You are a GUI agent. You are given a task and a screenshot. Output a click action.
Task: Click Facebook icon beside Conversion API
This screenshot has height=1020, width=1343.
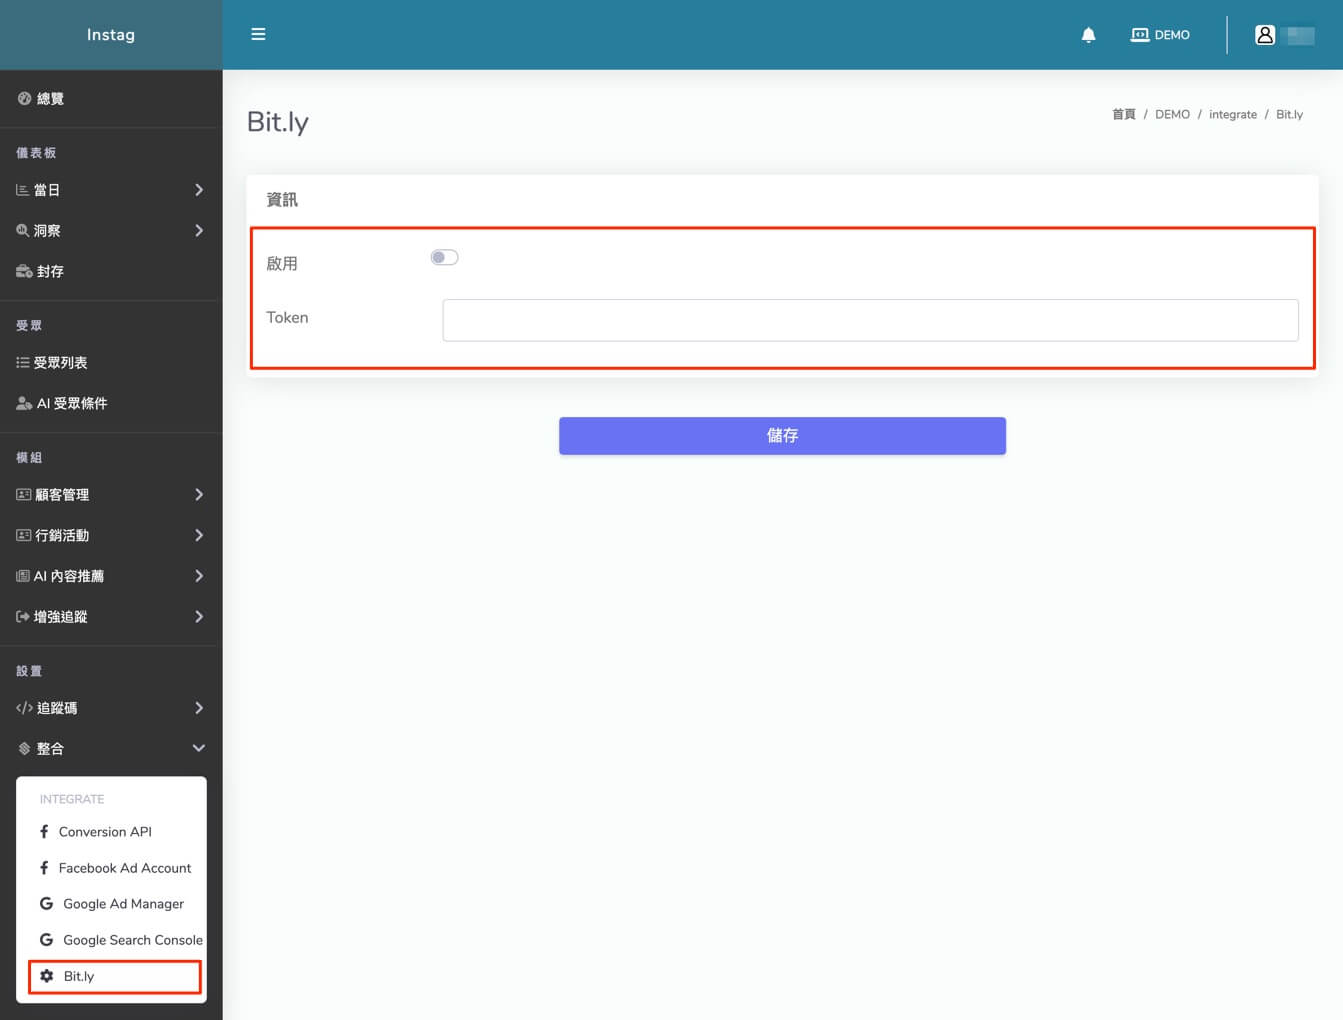(x=44, y=832)
